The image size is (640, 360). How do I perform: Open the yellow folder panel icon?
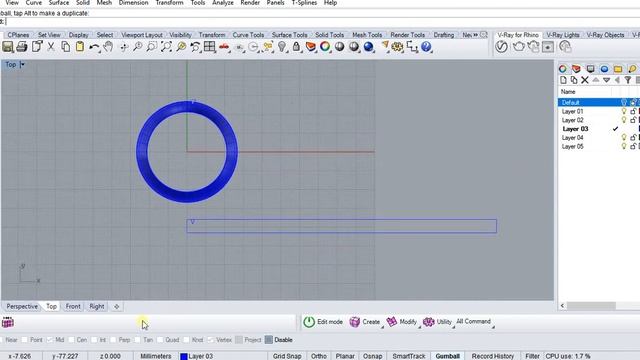coord(618,69)
